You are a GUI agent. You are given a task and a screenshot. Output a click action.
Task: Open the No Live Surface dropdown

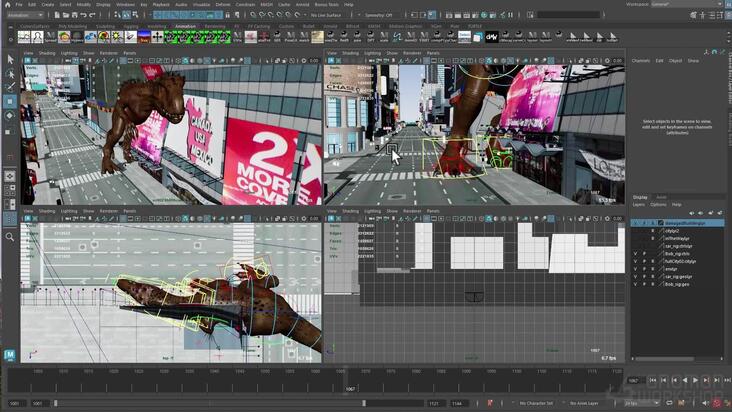[x=325, y=15]
